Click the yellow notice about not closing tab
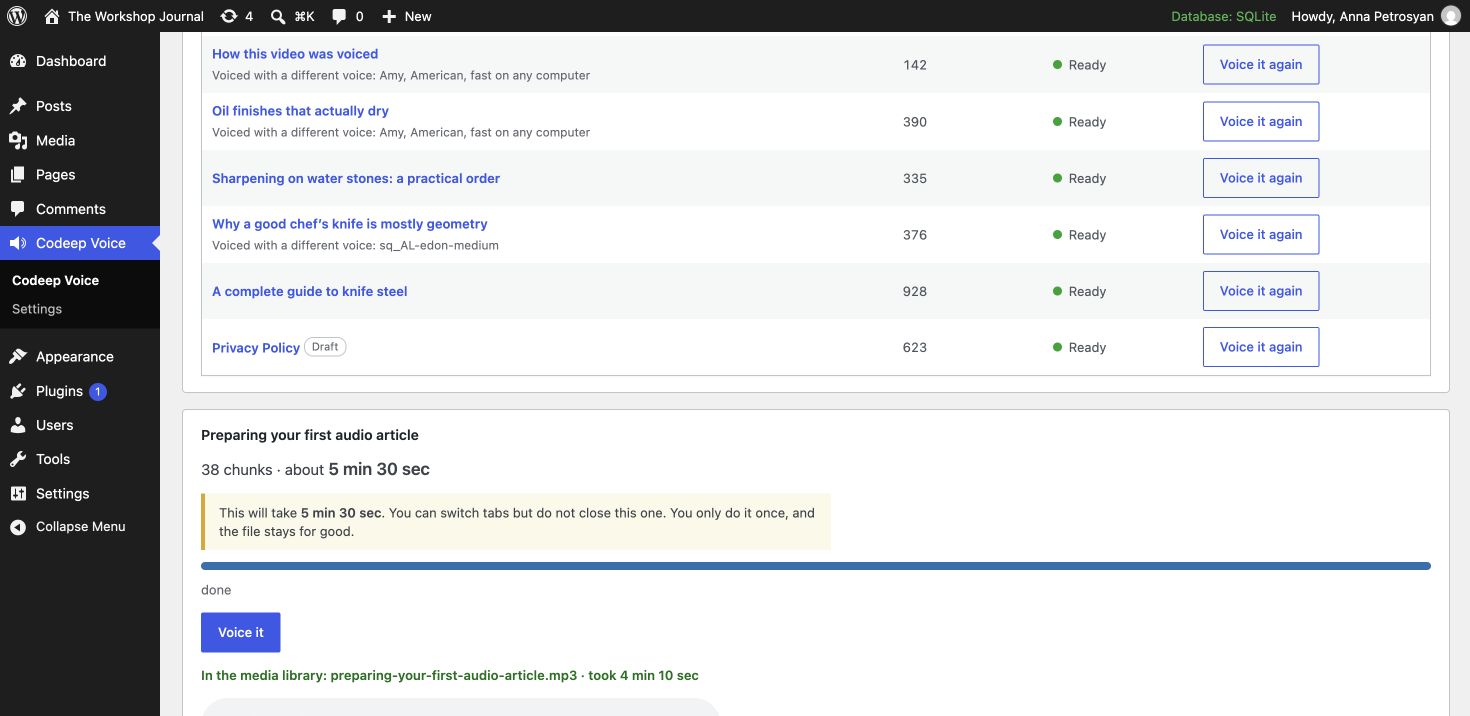1470x716 pixels. (x=516, y=522)
